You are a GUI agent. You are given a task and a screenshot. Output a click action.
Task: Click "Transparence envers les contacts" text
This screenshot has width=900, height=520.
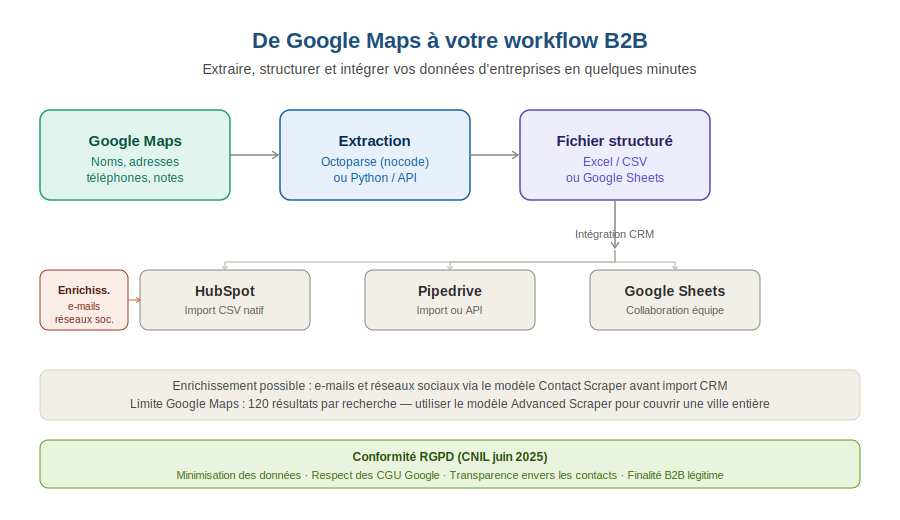pos(533,475)
